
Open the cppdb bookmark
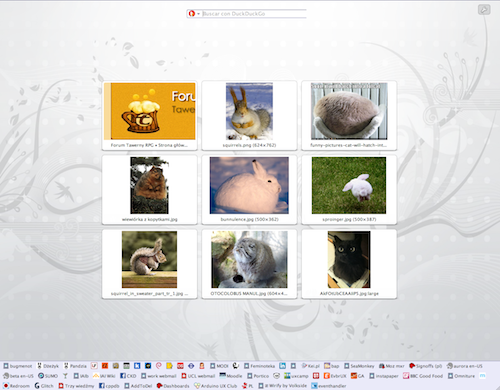point(109,386)
